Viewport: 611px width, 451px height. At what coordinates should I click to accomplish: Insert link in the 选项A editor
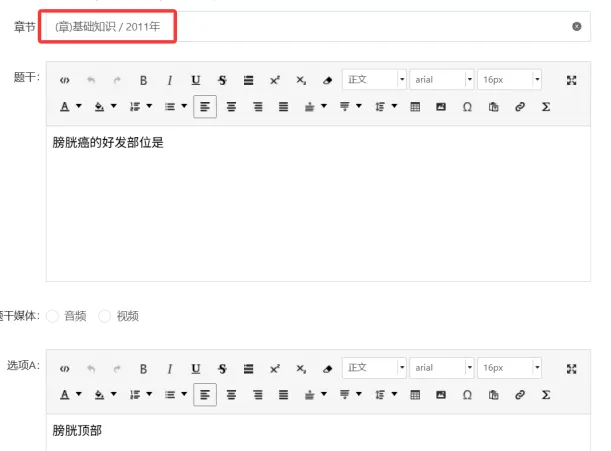[x=520, y=394]
